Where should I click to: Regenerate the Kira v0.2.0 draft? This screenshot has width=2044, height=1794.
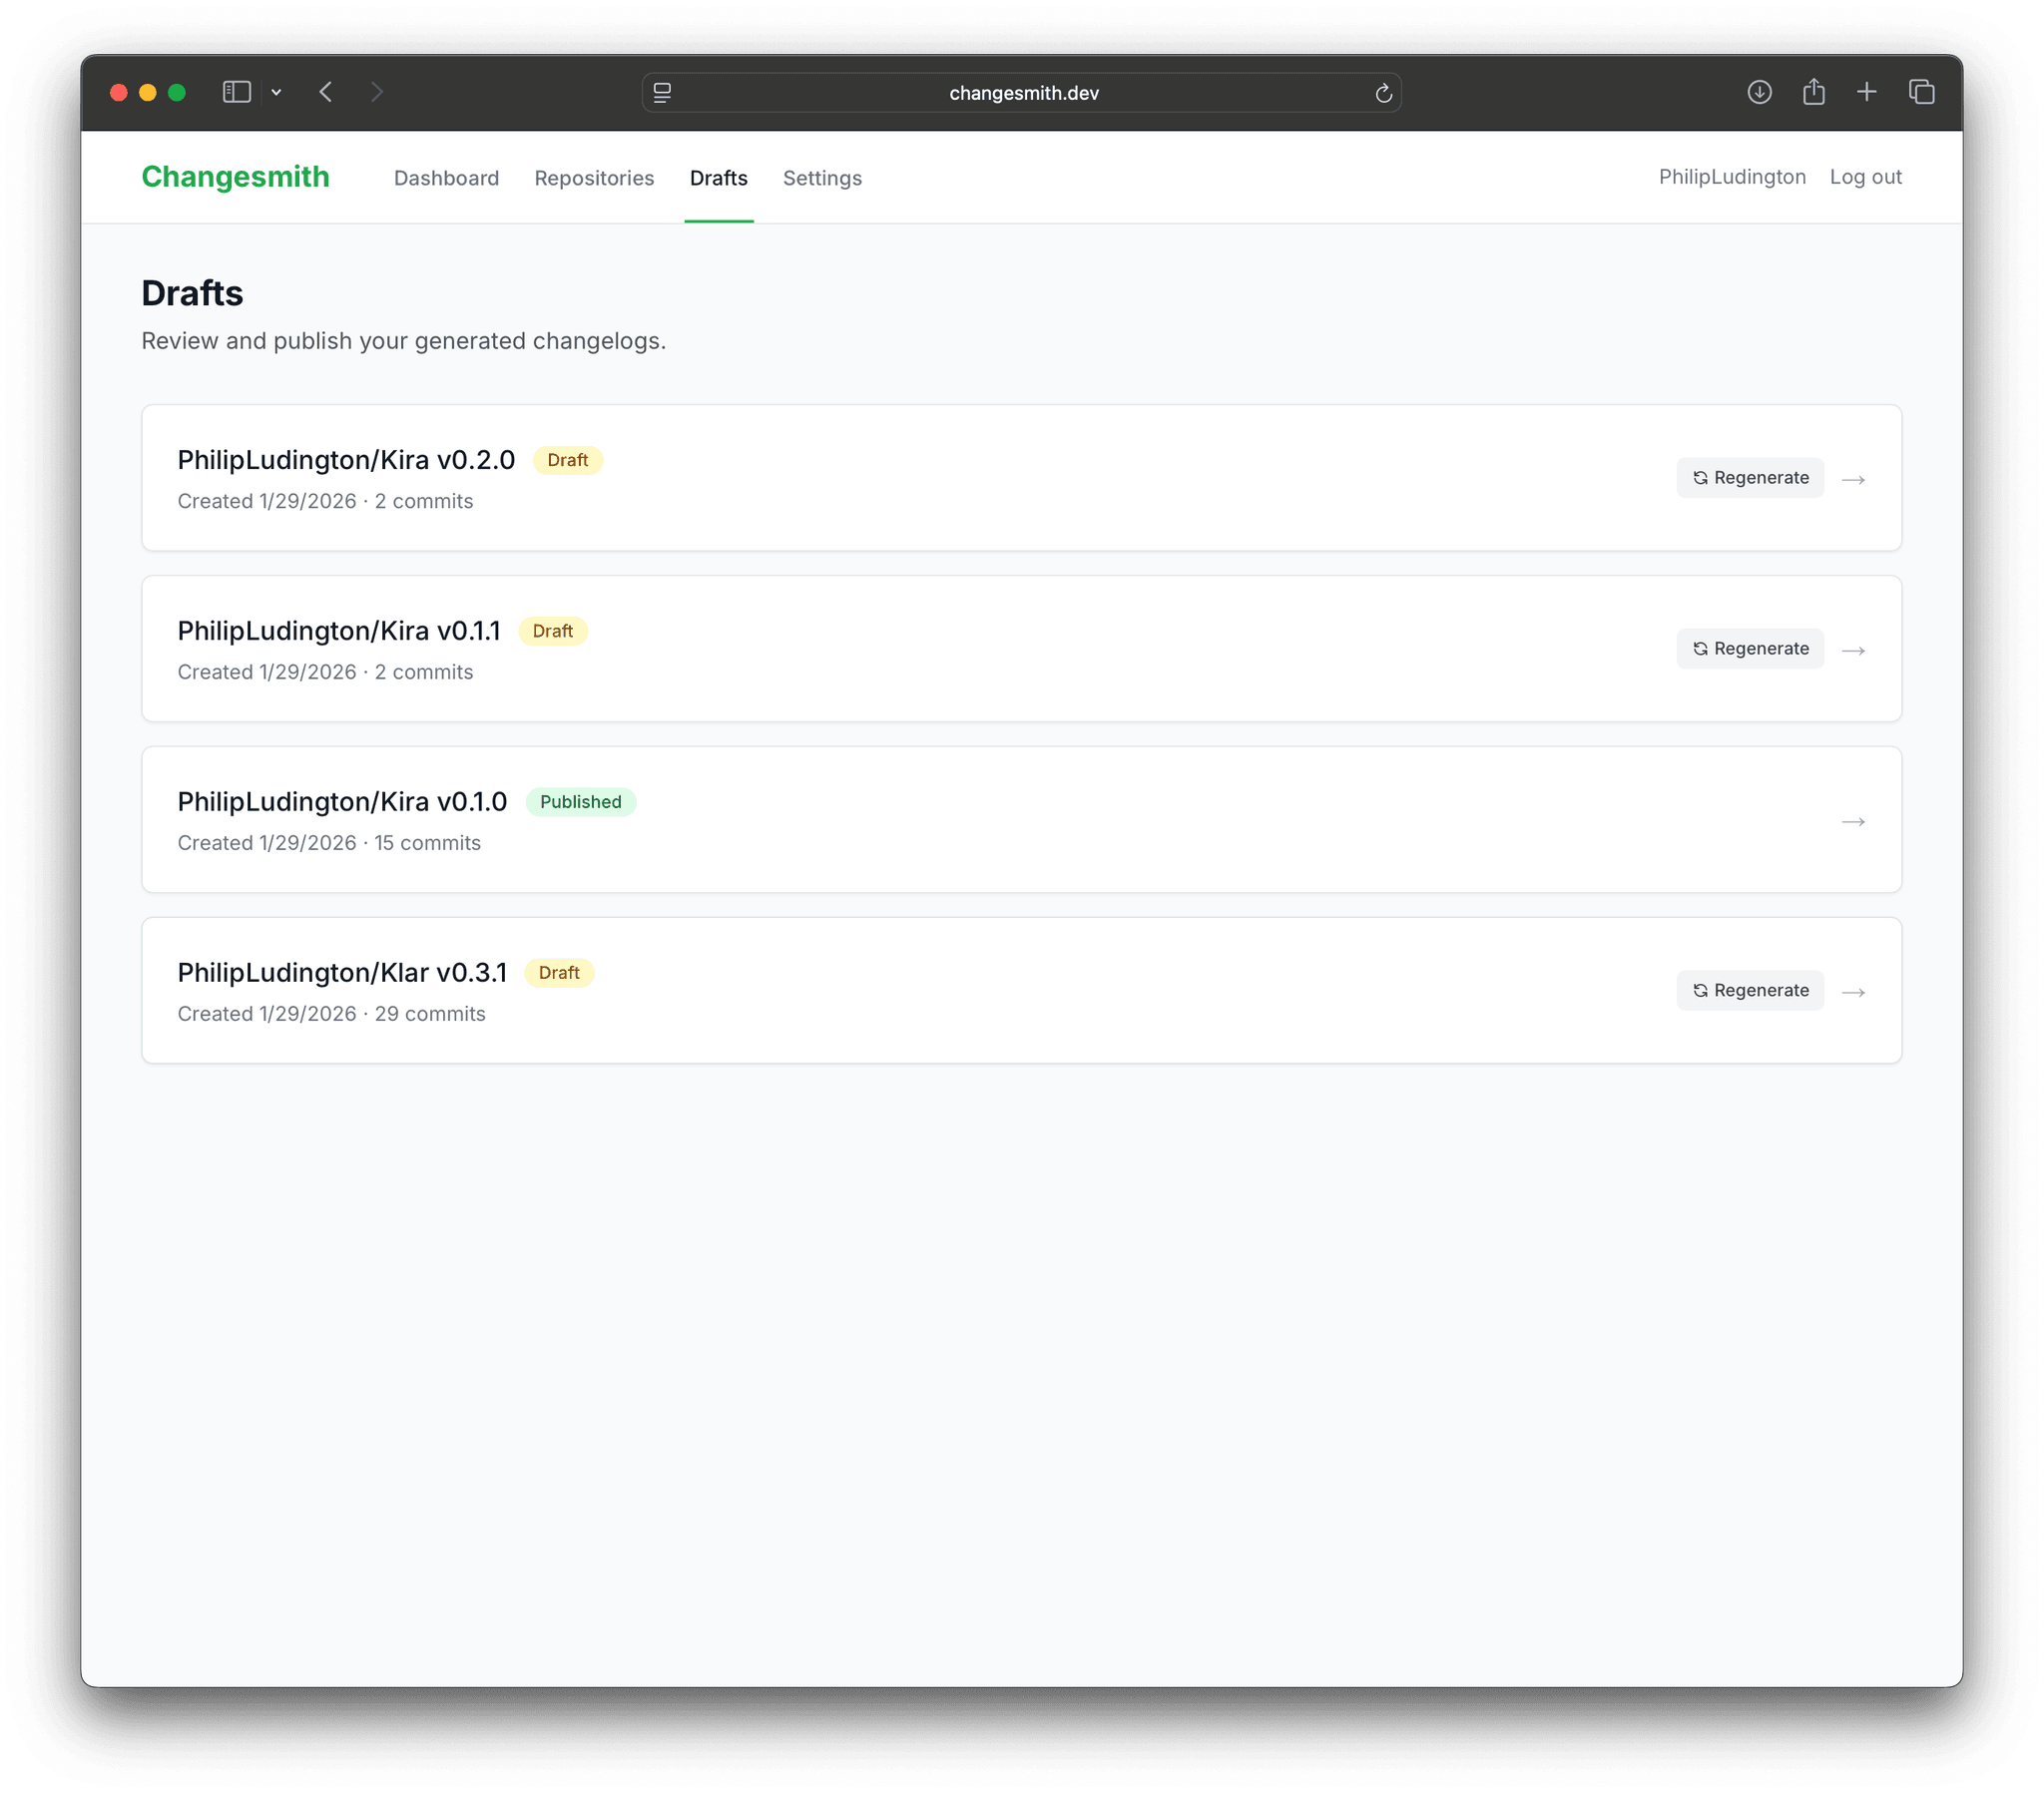coord(1750,478)
